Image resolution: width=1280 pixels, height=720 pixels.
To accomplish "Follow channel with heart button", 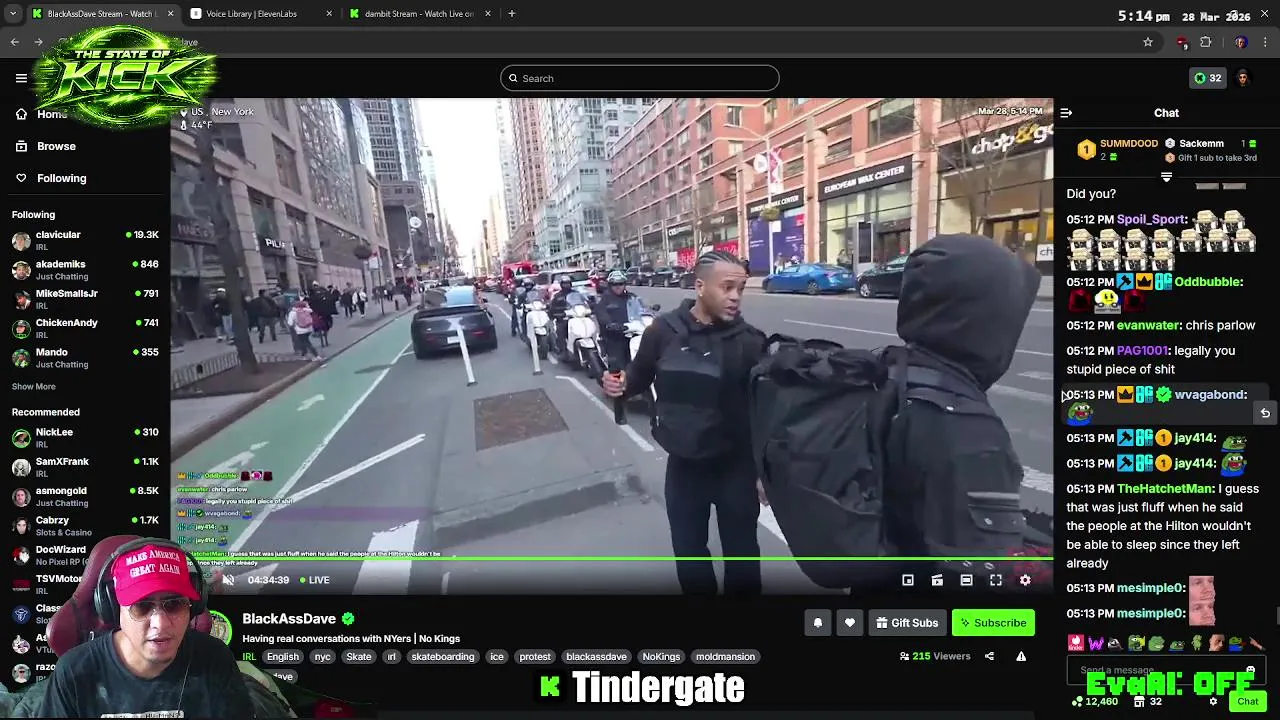I will point(849,623).
